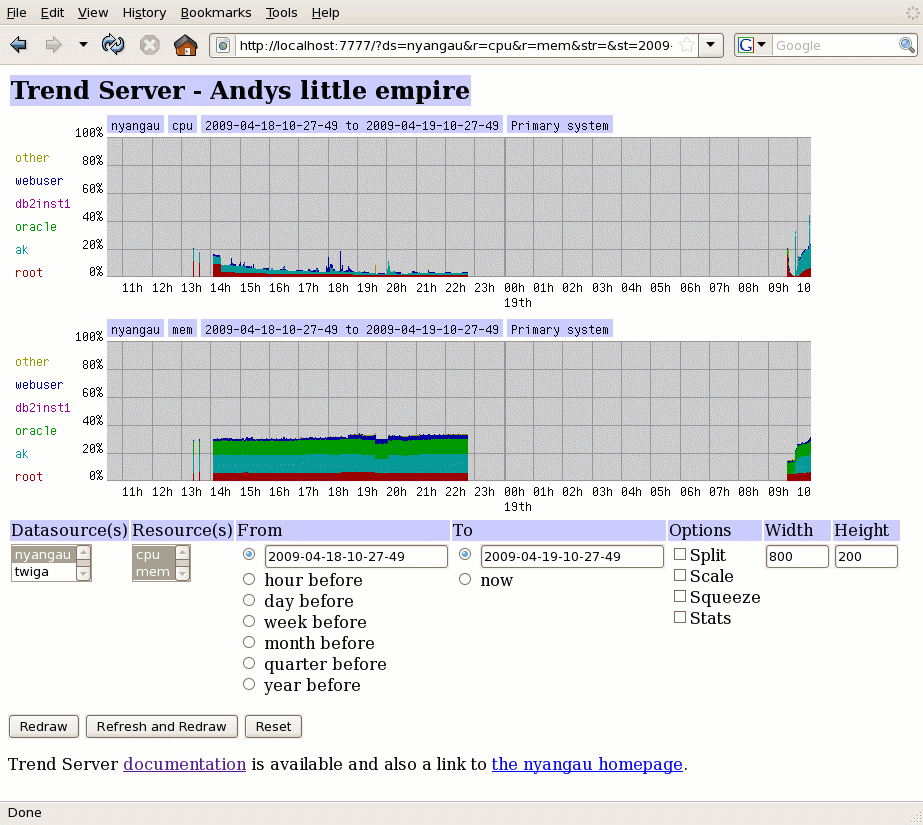Click the search magnifier icon

coord(906,45)
